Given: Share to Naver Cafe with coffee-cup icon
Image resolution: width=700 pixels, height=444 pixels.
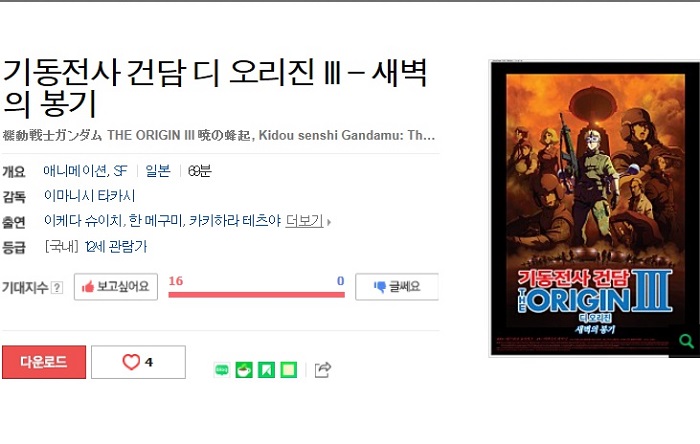Looking at the screenshot, I should coord(244,370).
